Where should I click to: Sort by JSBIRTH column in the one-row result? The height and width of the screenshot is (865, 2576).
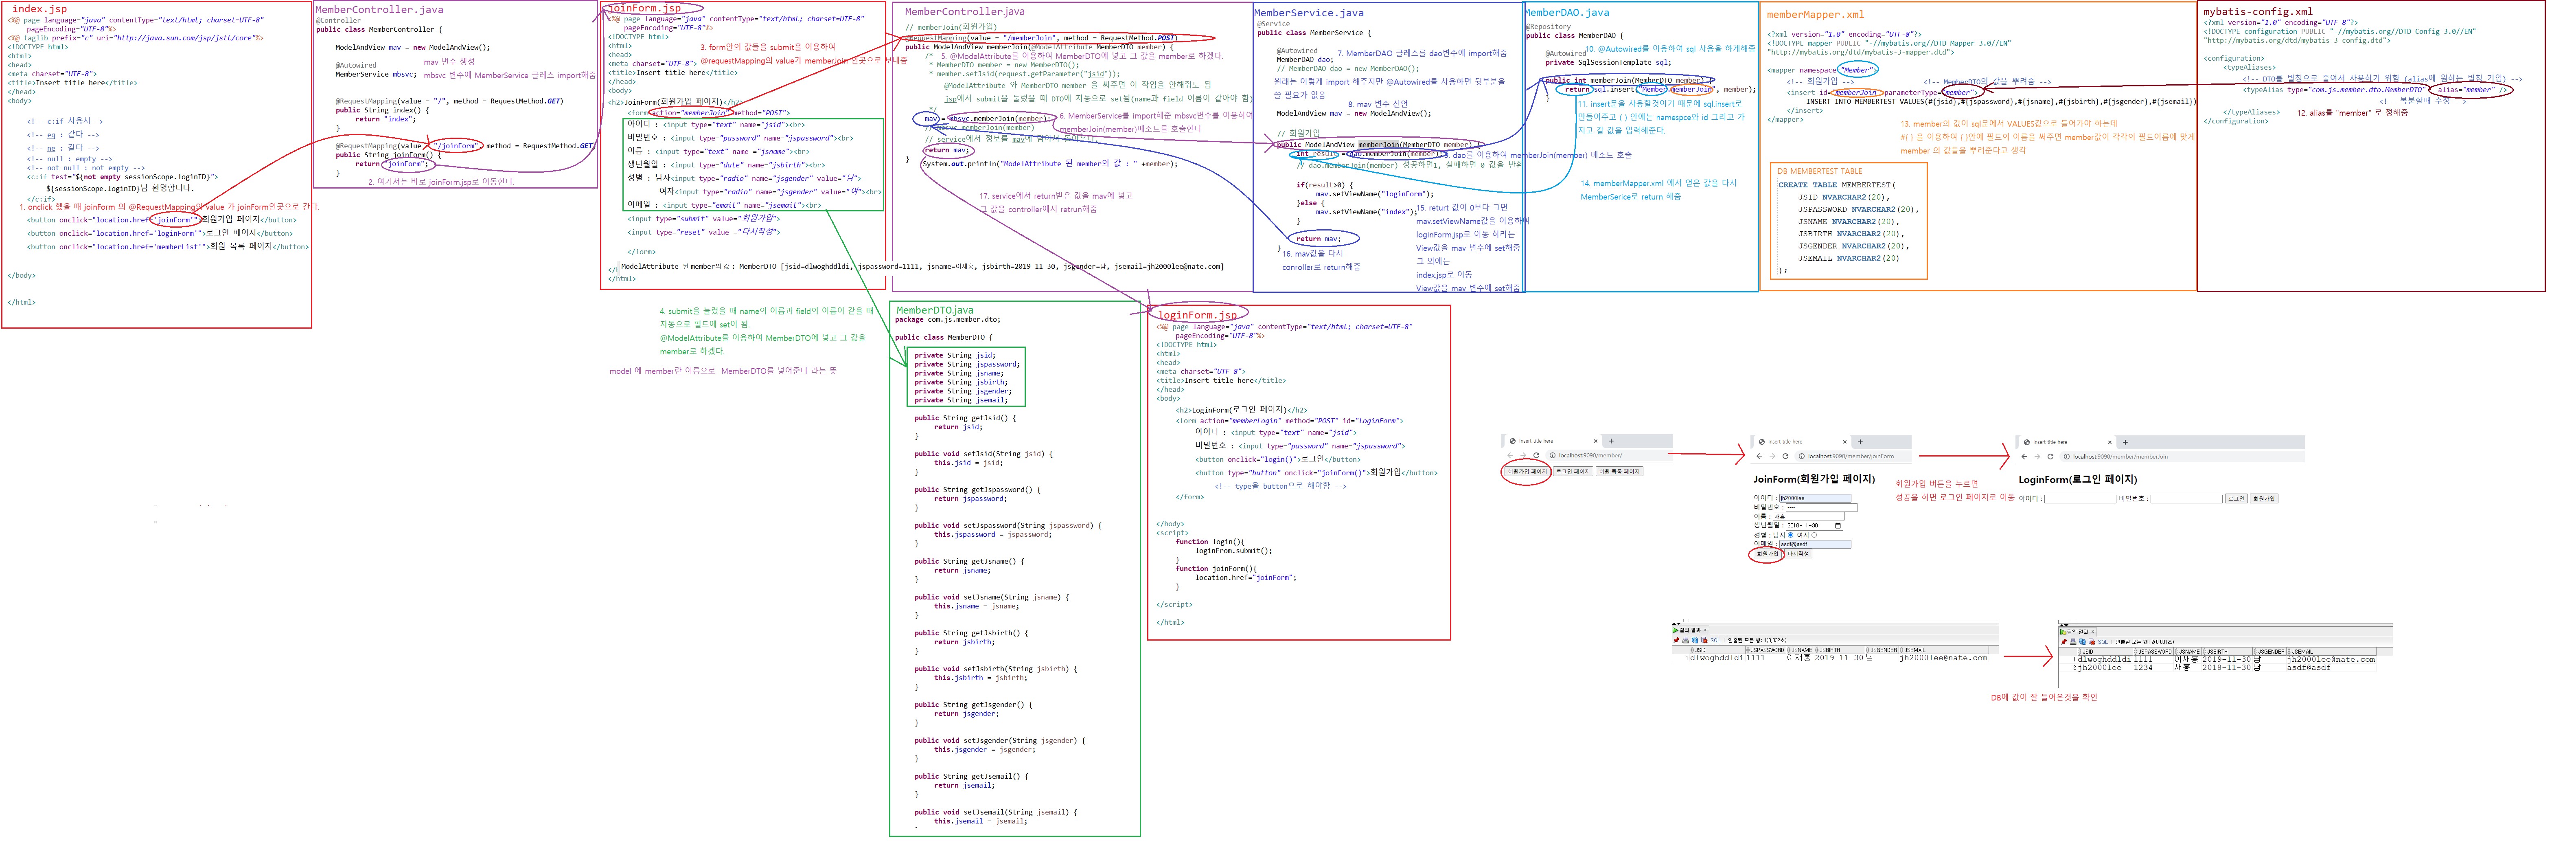[1840, 650]
